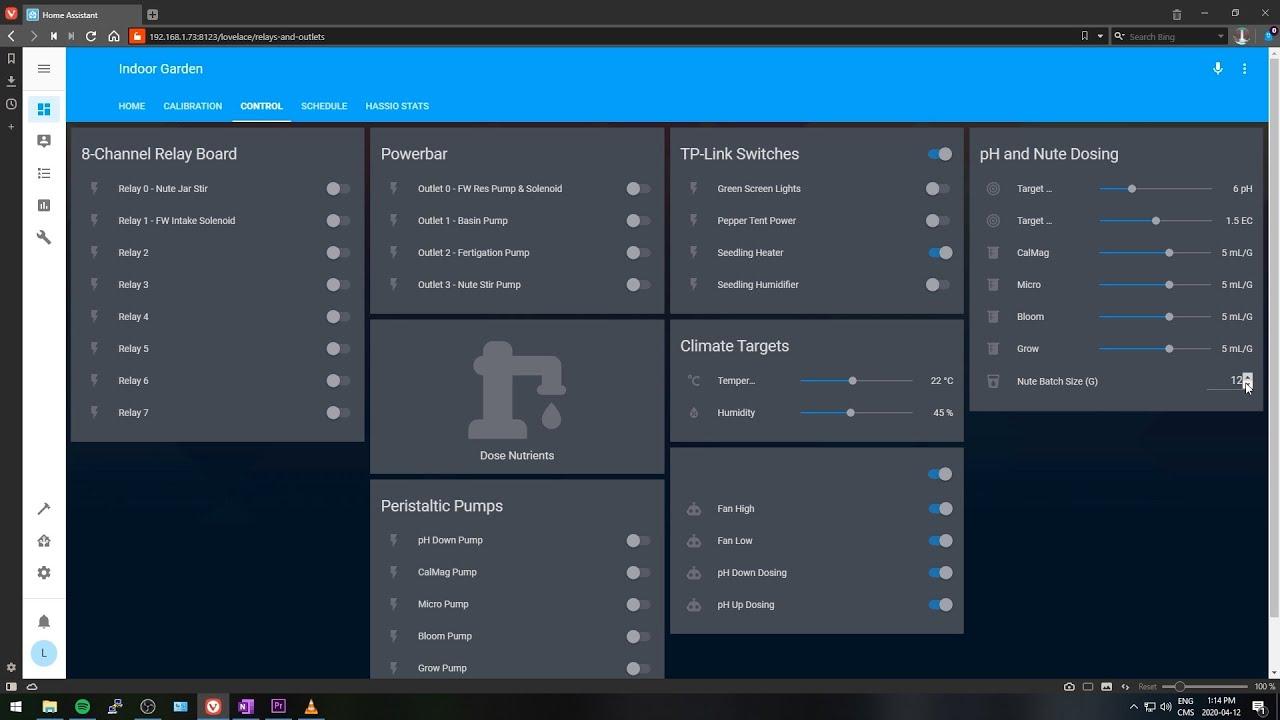Open the Home Assistant hamburger menu

tap(44, 69)
